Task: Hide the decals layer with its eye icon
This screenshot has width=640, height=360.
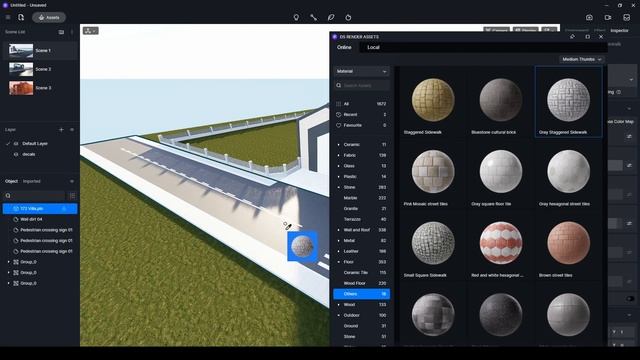Action: pos(16,154)
